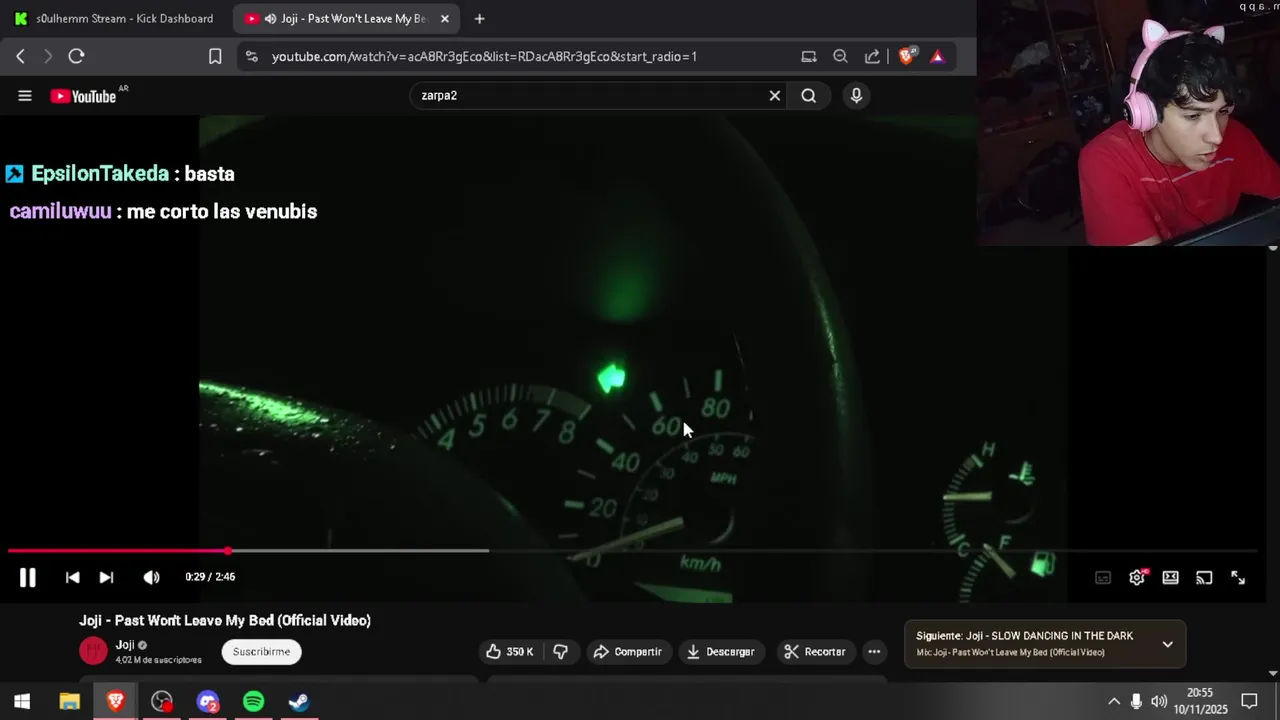Like the video, 350 K
The height and width of the screenshot is (720, 1280).
[x=510, y=652]
